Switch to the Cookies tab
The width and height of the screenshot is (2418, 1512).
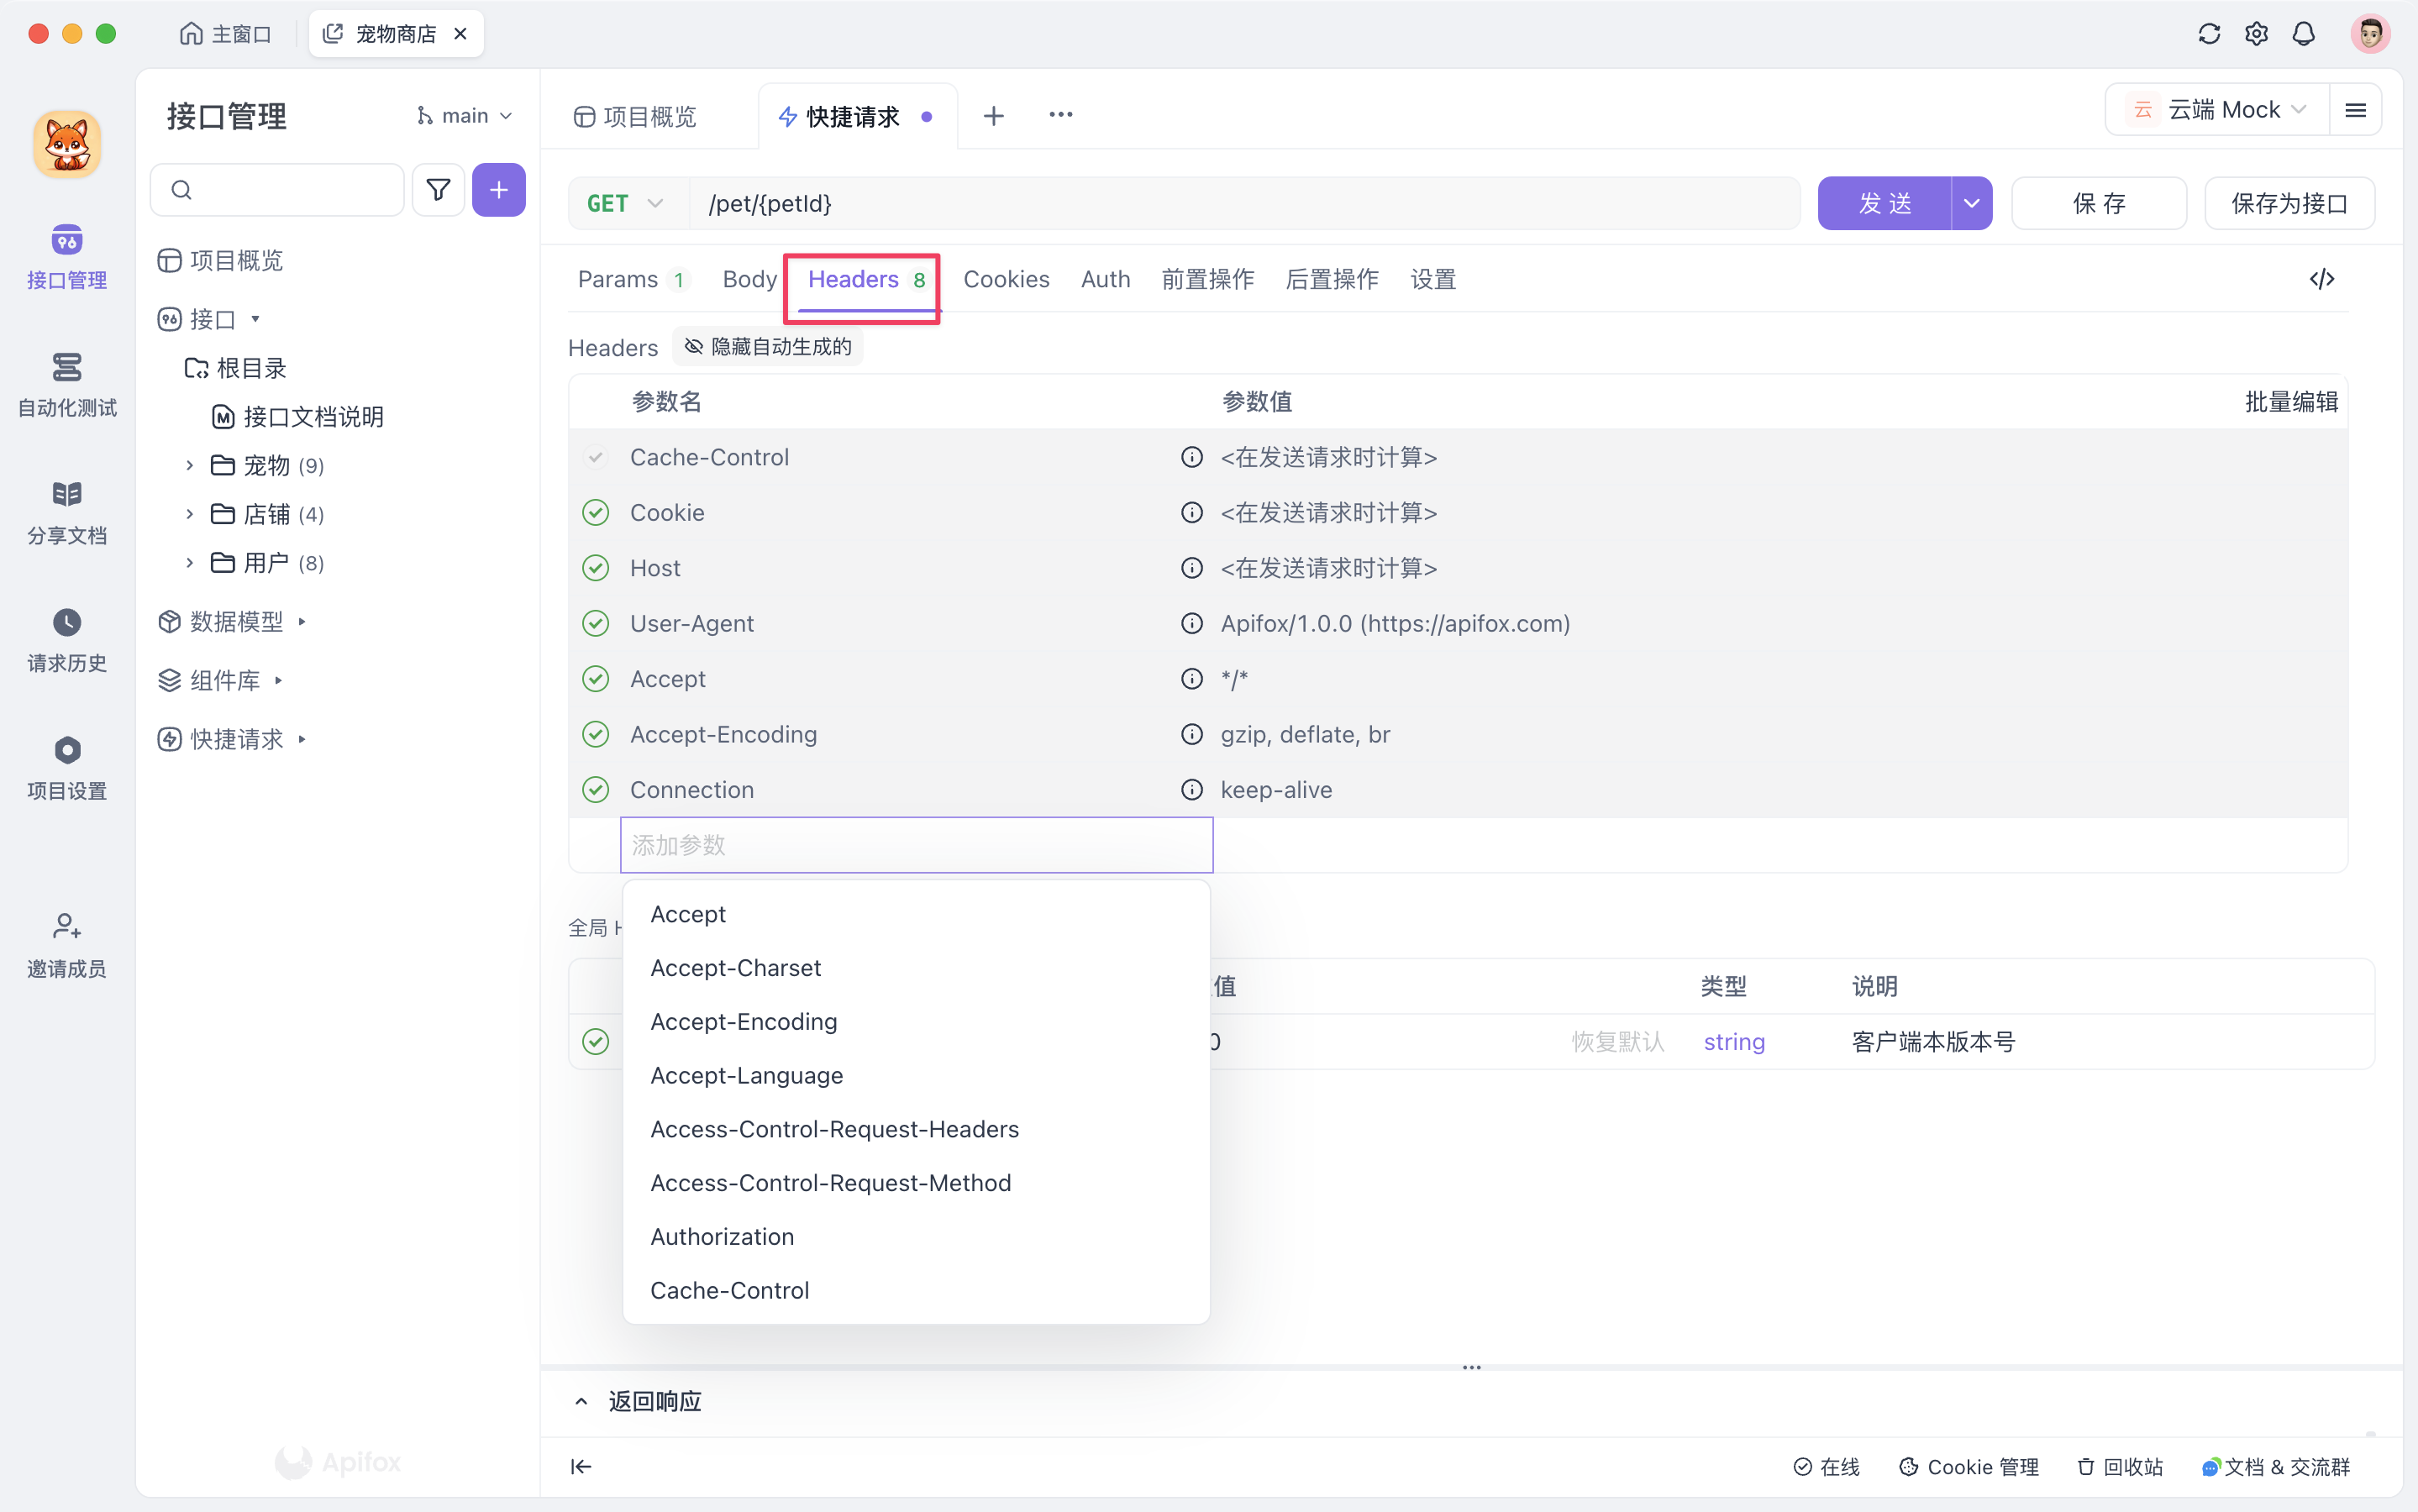pyautogui.click(x=1006, y=279)
